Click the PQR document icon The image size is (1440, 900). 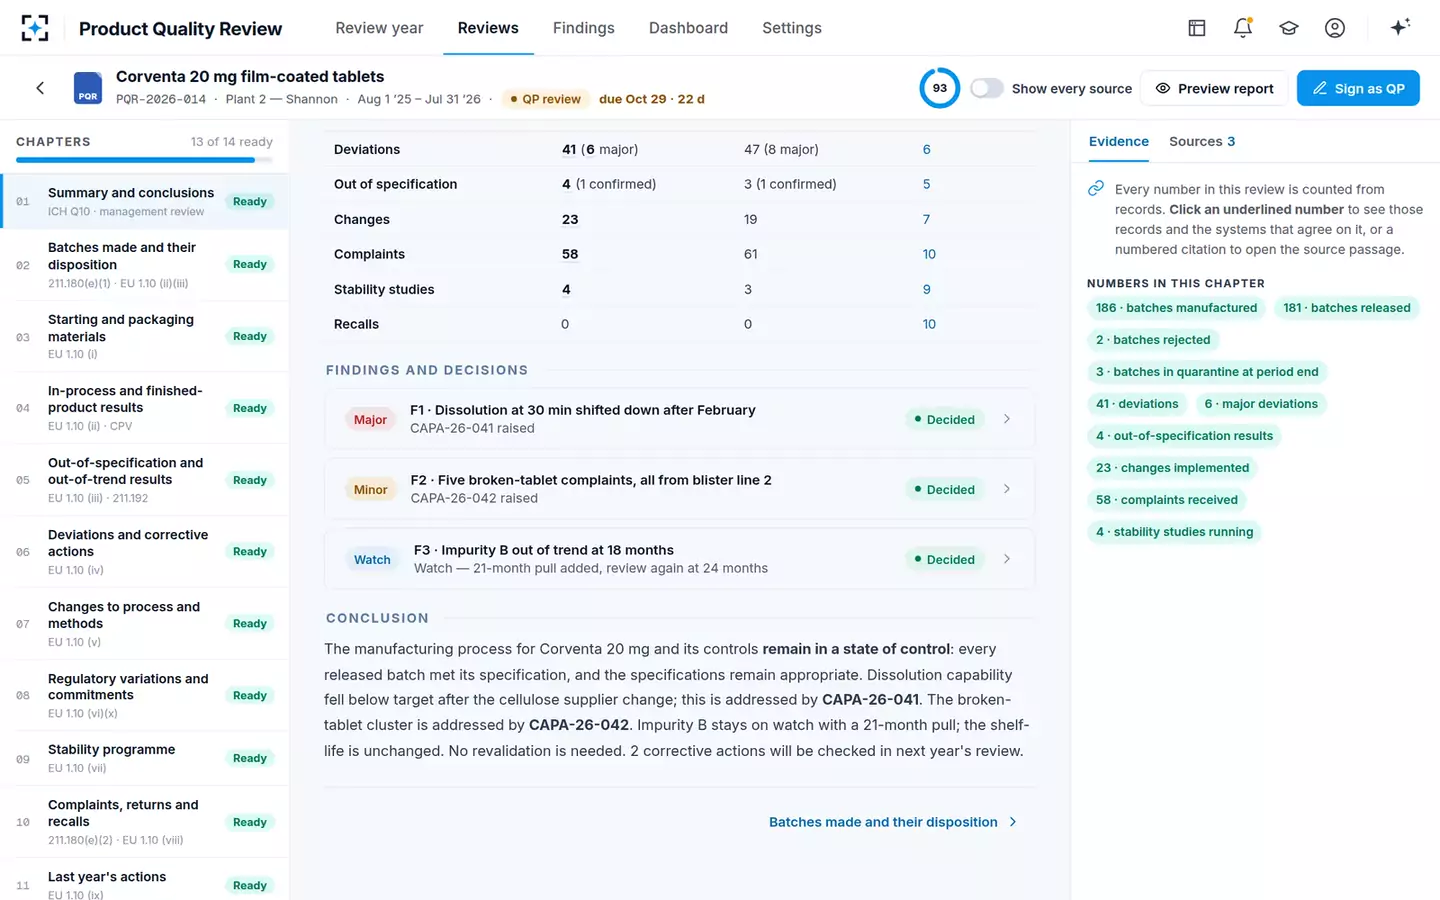click(88, 88)
